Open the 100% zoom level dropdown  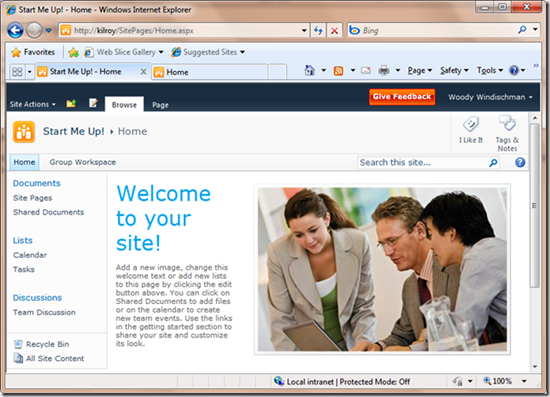tap(524, 381)
